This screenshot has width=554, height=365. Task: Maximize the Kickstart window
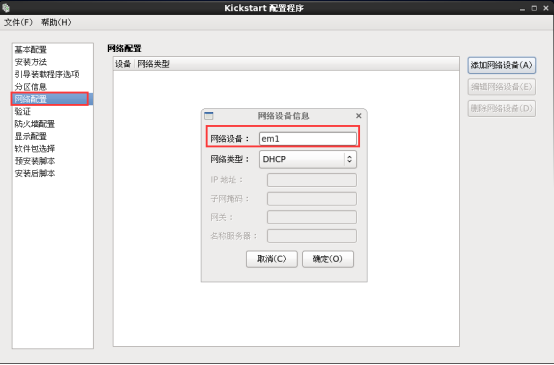click(534, 8)
